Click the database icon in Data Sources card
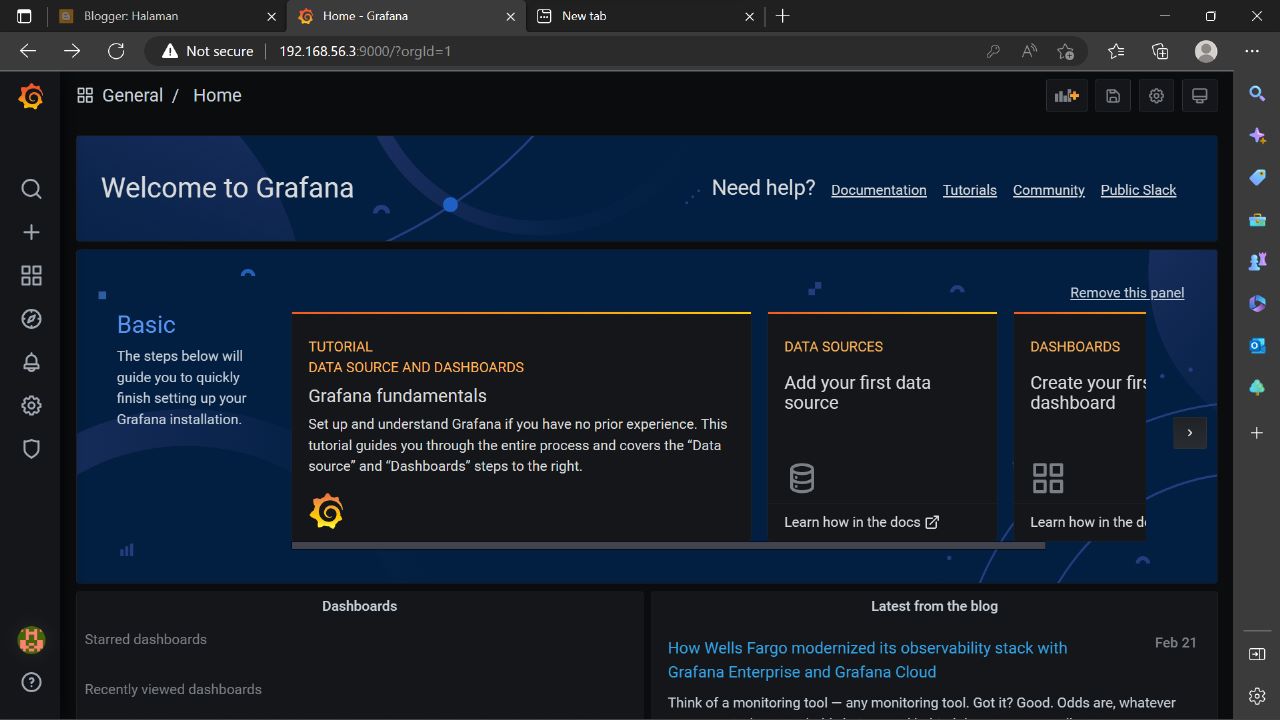 pyautogui.click(x=802, y=478)
